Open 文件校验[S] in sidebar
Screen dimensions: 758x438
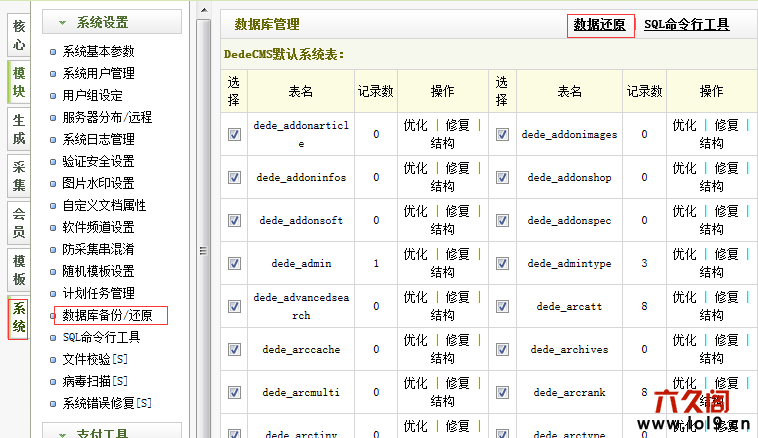tap(95, 359)
